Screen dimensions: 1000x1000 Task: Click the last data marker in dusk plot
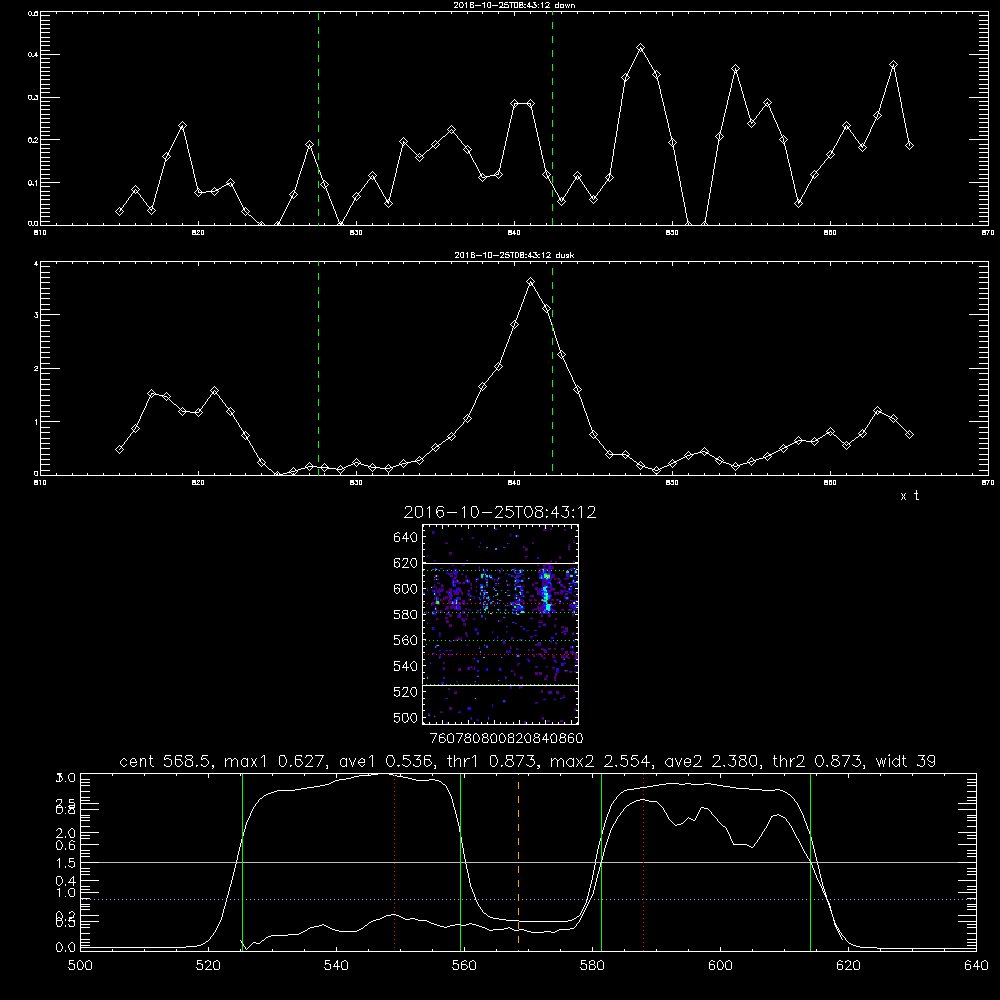click(909, 434)
